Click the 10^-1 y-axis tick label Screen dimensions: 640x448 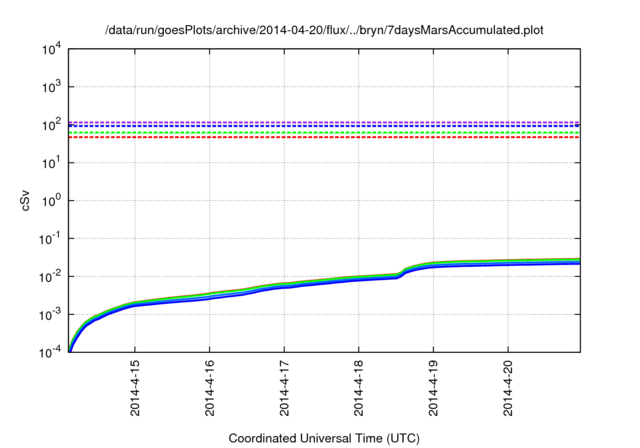coord(49,239)
